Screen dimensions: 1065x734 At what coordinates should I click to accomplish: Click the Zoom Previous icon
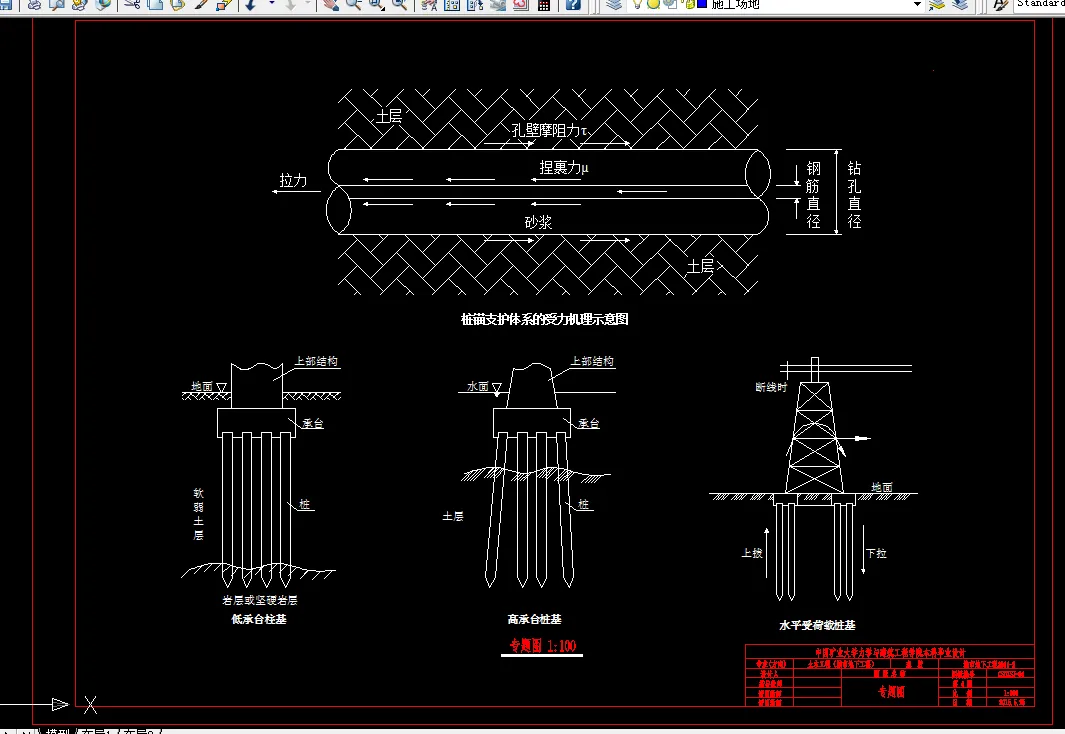pos(400,4)
